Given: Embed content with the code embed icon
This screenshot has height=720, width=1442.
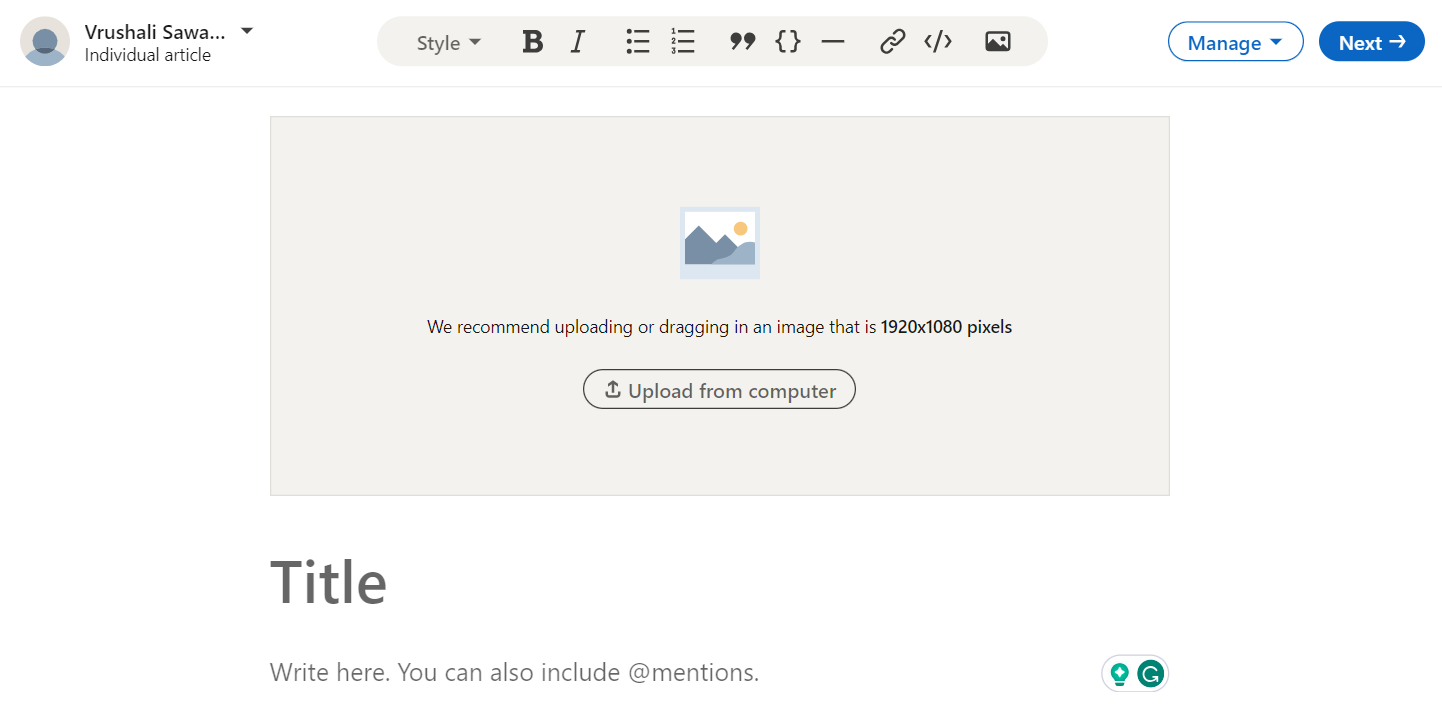Looking at the screenshot, I should click(x=937, y=41).
